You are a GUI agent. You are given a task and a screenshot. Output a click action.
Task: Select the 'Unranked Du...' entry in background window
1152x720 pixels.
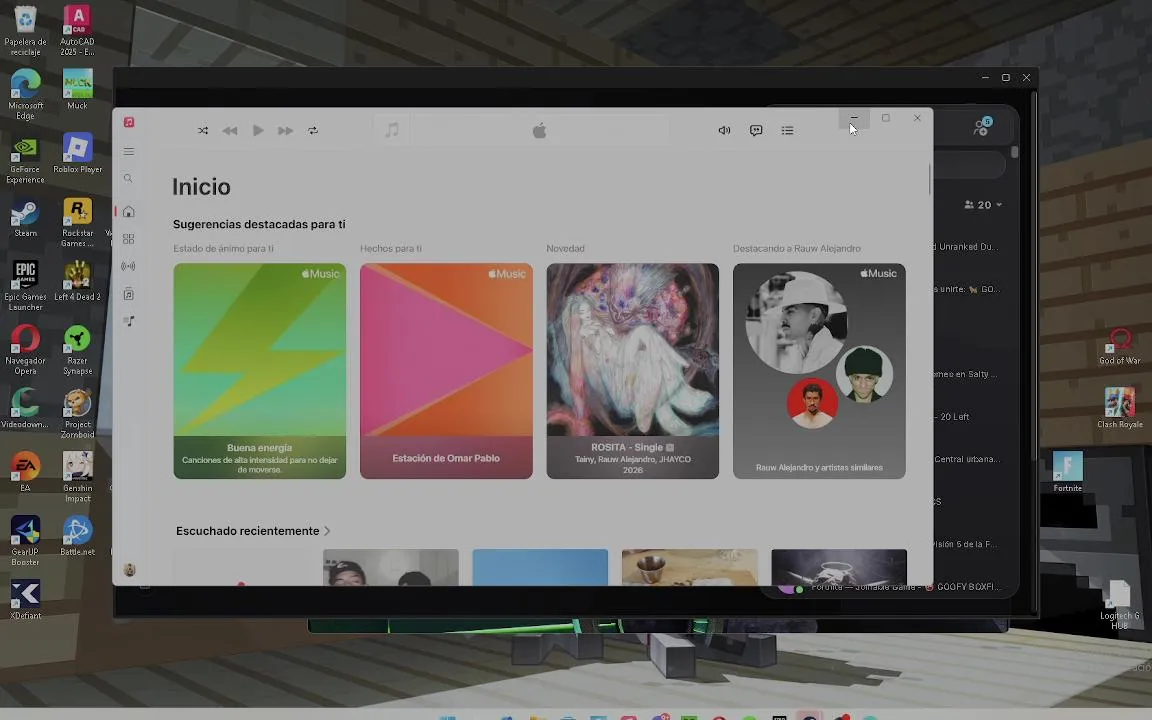coord(968,247)
